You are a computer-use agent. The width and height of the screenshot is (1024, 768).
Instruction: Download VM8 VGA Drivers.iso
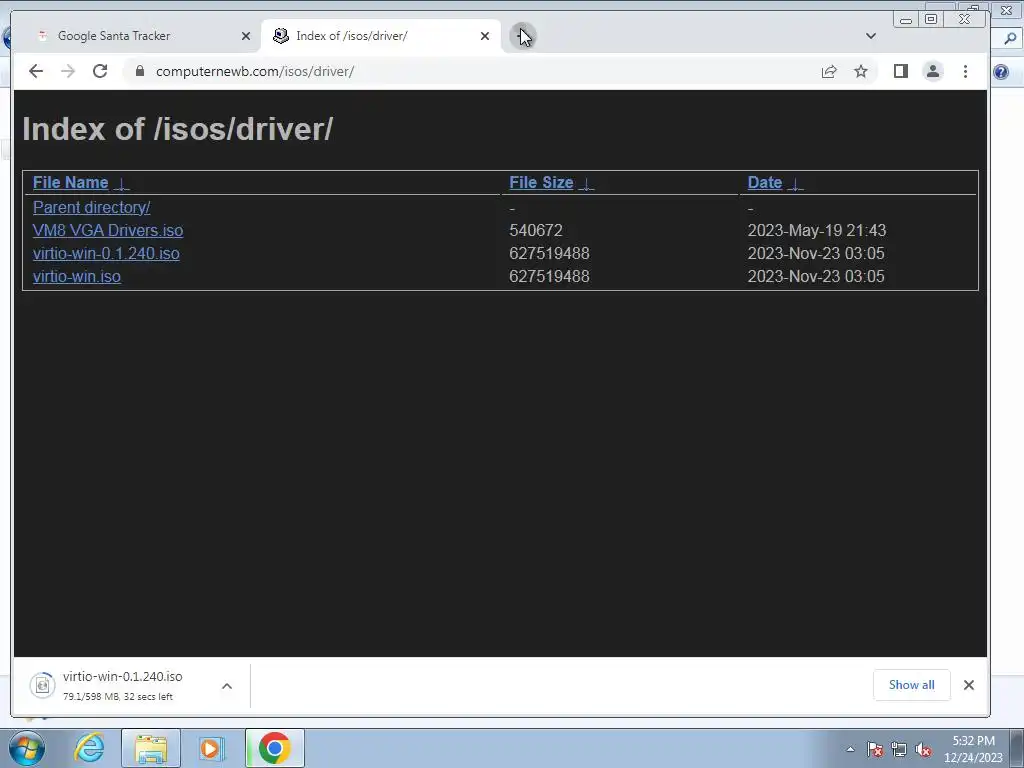click(x=108, y=230)
